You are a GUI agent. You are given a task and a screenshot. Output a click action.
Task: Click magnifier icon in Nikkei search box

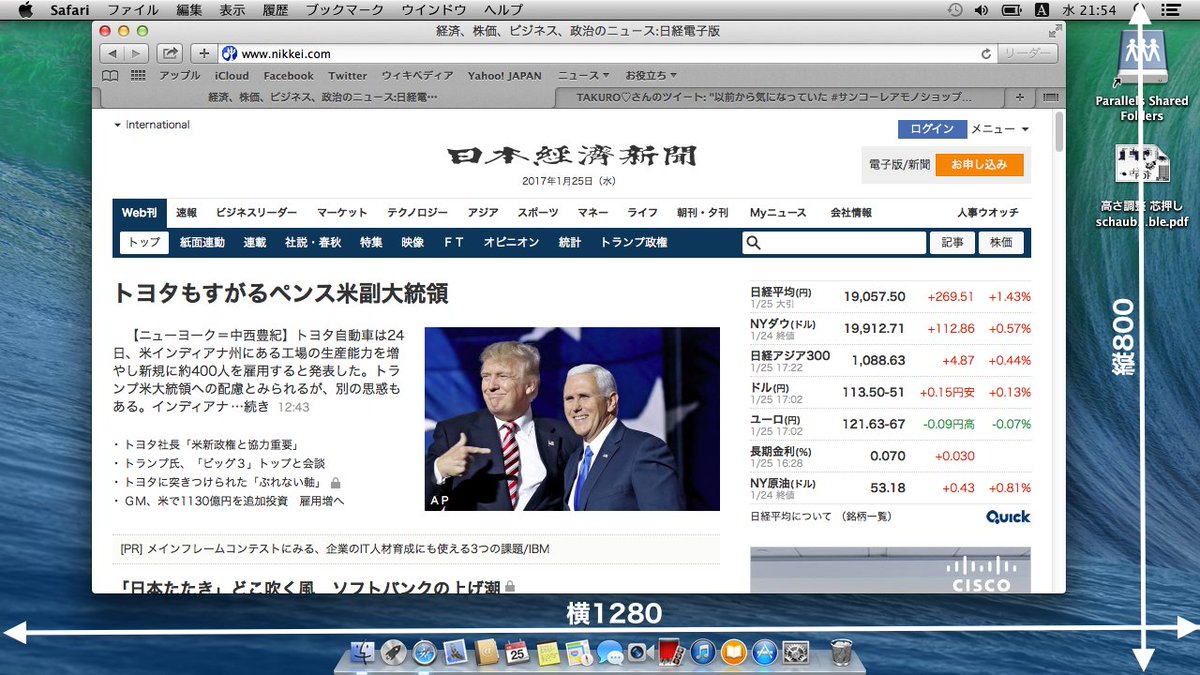754,242
